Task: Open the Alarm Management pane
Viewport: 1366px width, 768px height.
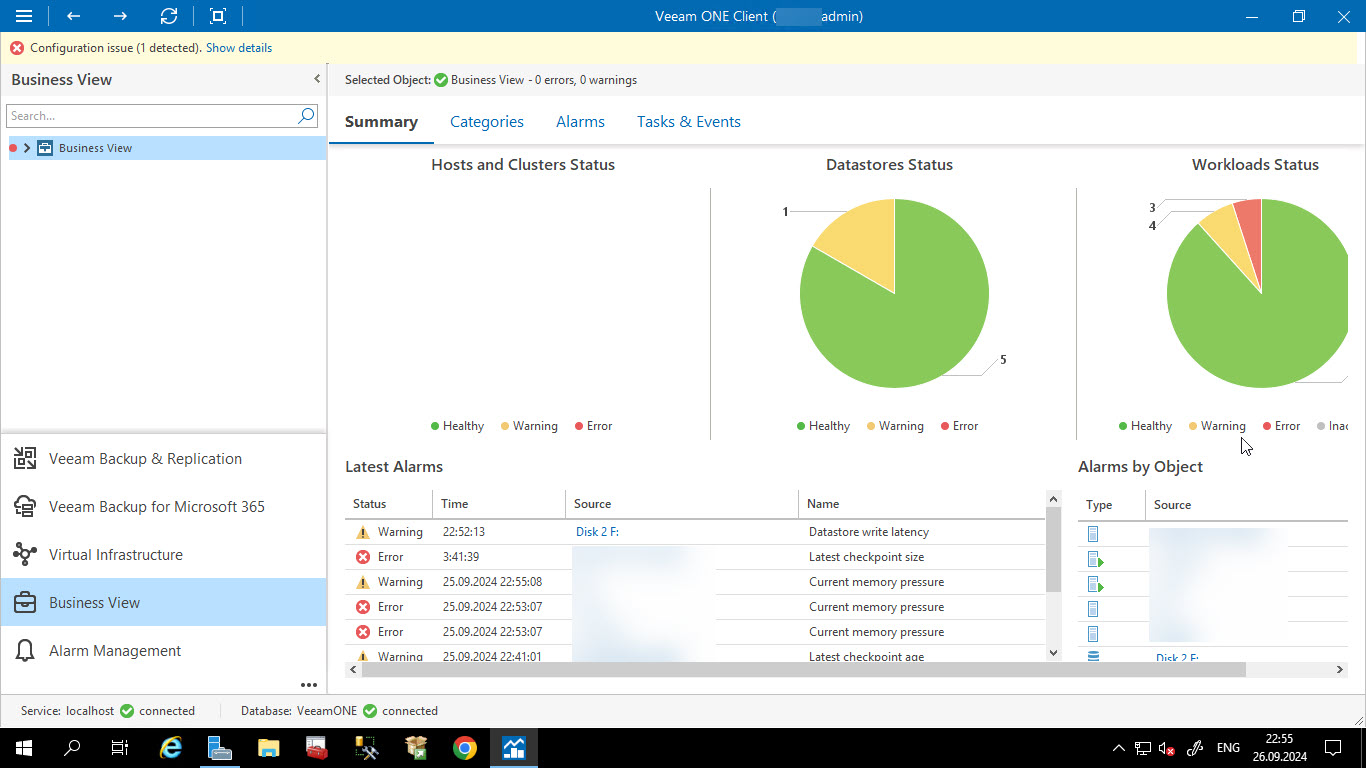Action: point(163,651)
